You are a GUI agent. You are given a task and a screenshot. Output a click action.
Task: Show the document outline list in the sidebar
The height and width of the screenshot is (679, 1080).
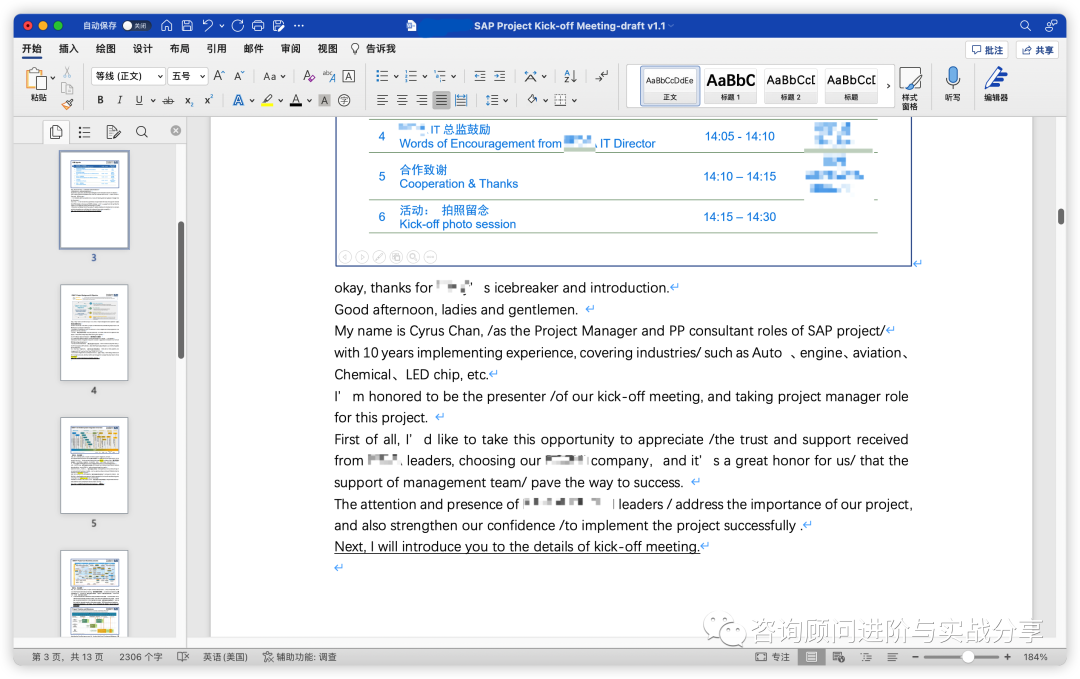pyautogui.click(x=85, y=132)
